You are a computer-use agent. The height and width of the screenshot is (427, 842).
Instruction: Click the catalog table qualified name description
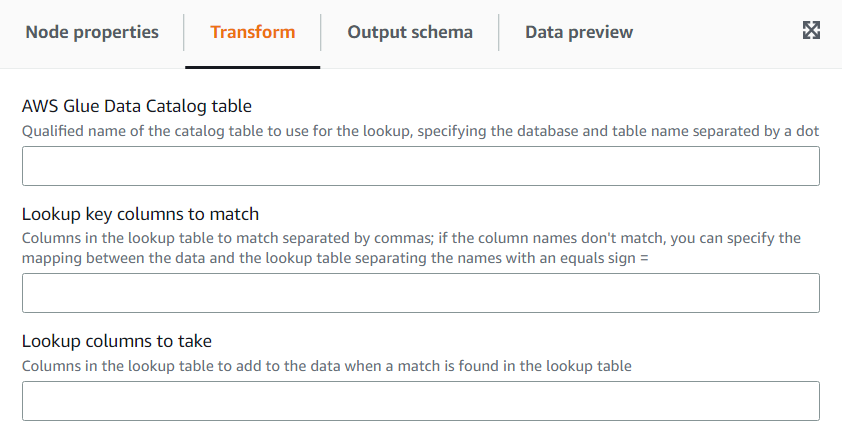421,130
